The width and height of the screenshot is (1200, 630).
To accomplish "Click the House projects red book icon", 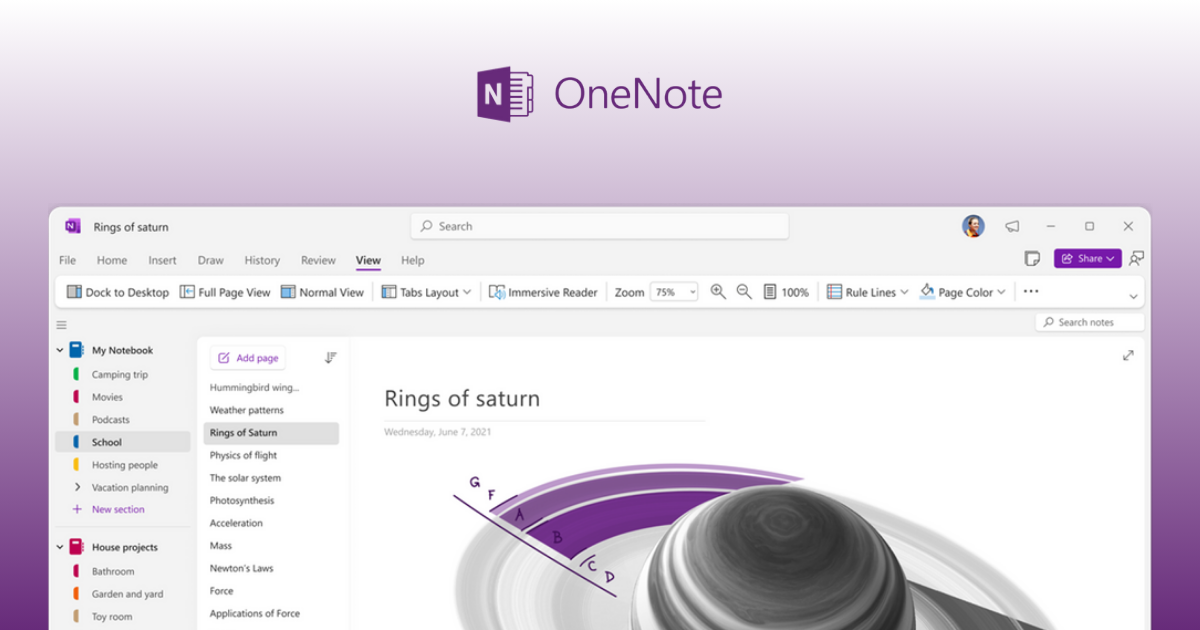I will click(76, 547).
